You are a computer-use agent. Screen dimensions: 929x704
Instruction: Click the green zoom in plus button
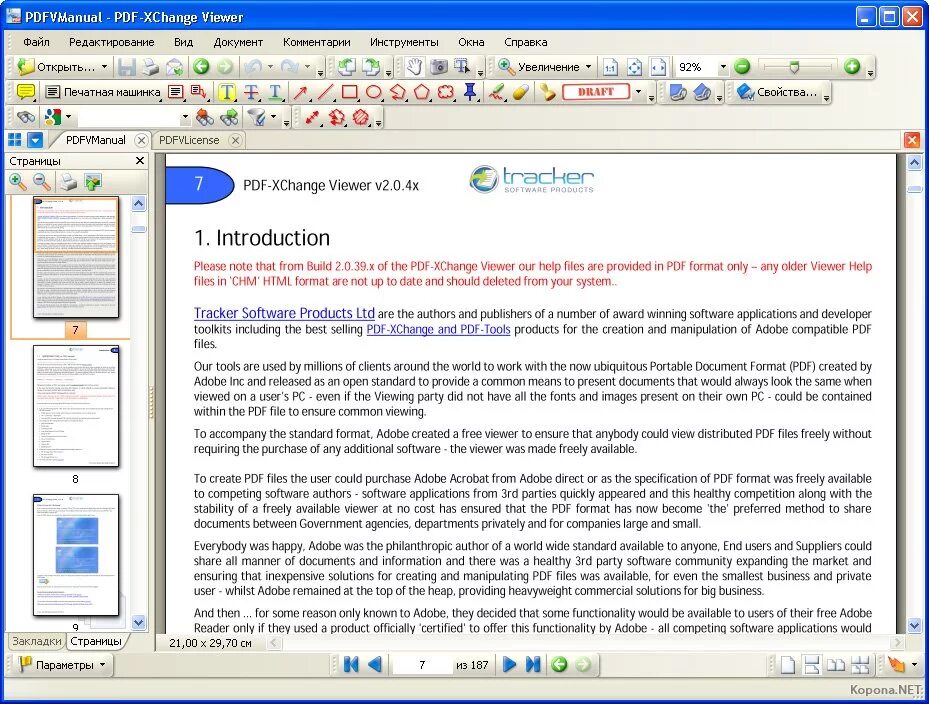(x=852, y=67)
